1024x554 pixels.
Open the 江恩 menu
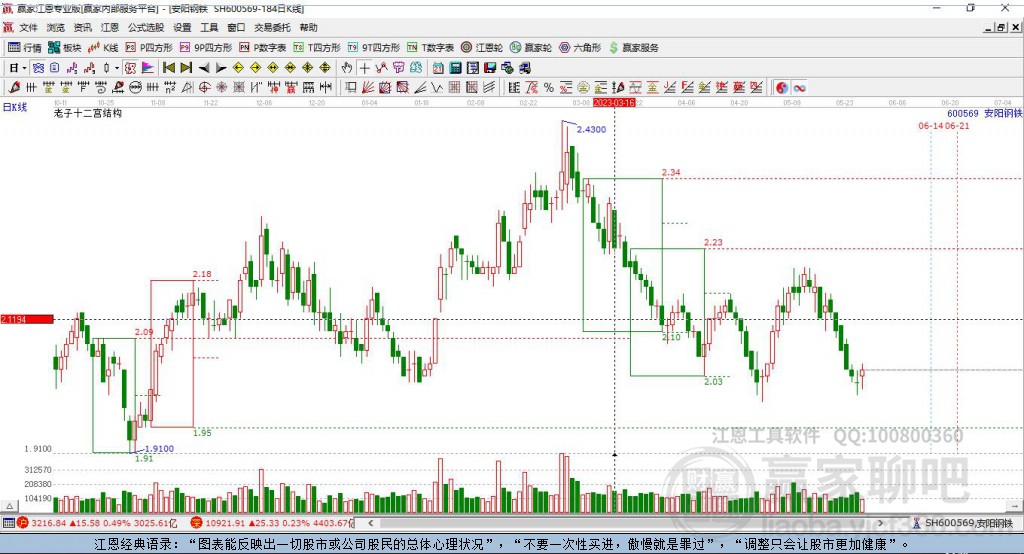coord(110,27)
